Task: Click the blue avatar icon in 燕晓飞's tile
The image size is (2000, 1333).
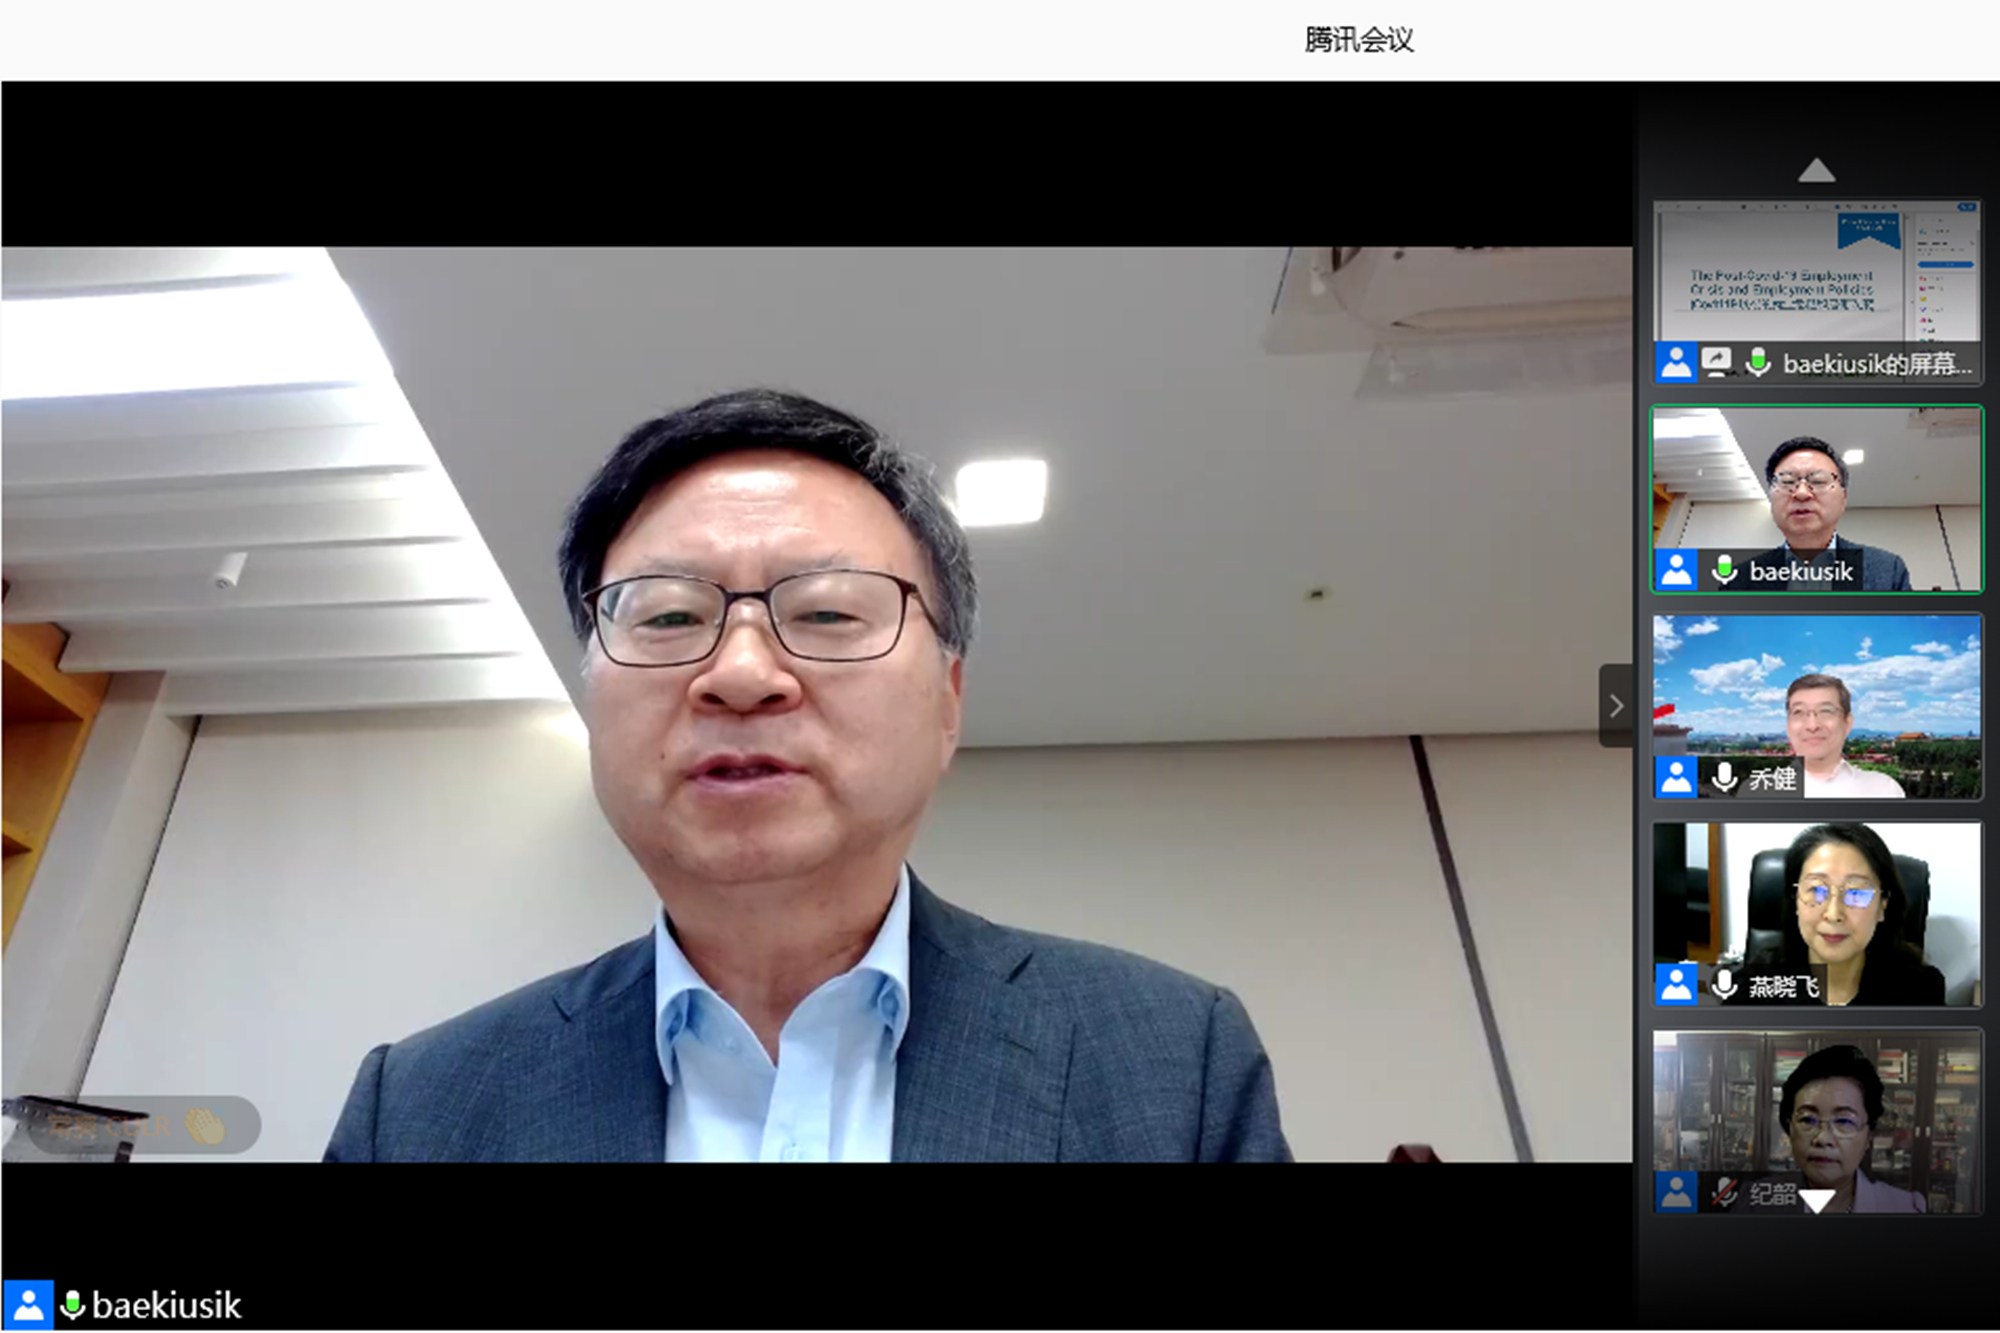Action: (1676, 985)
